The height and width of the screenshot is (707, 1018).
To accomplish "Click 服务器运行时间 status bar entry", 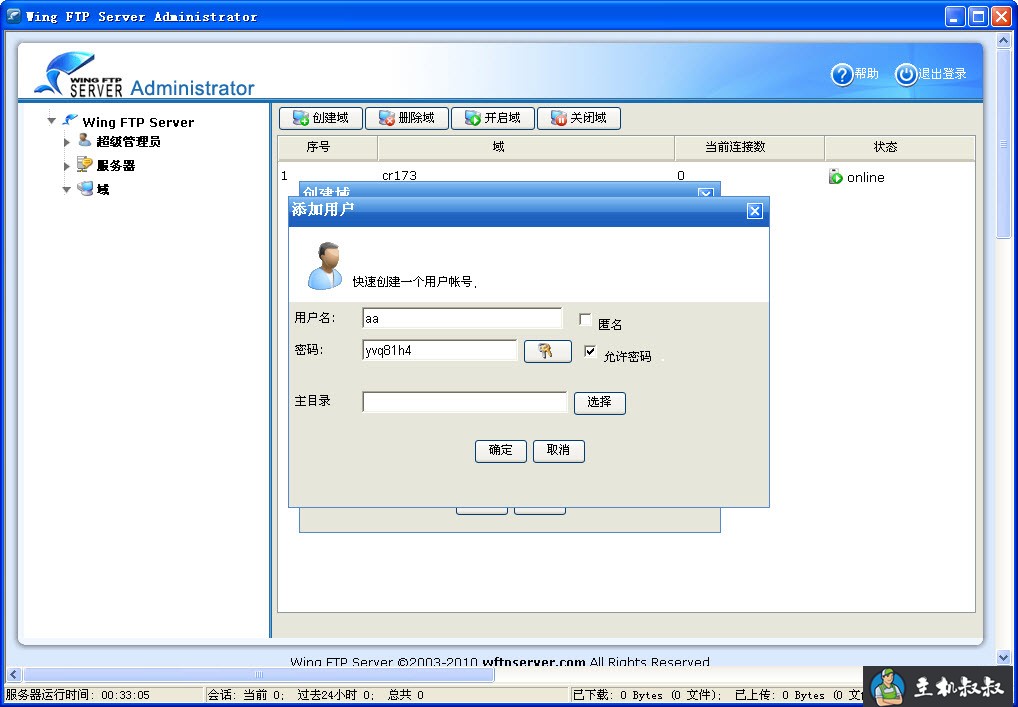I will coord(78,695).
